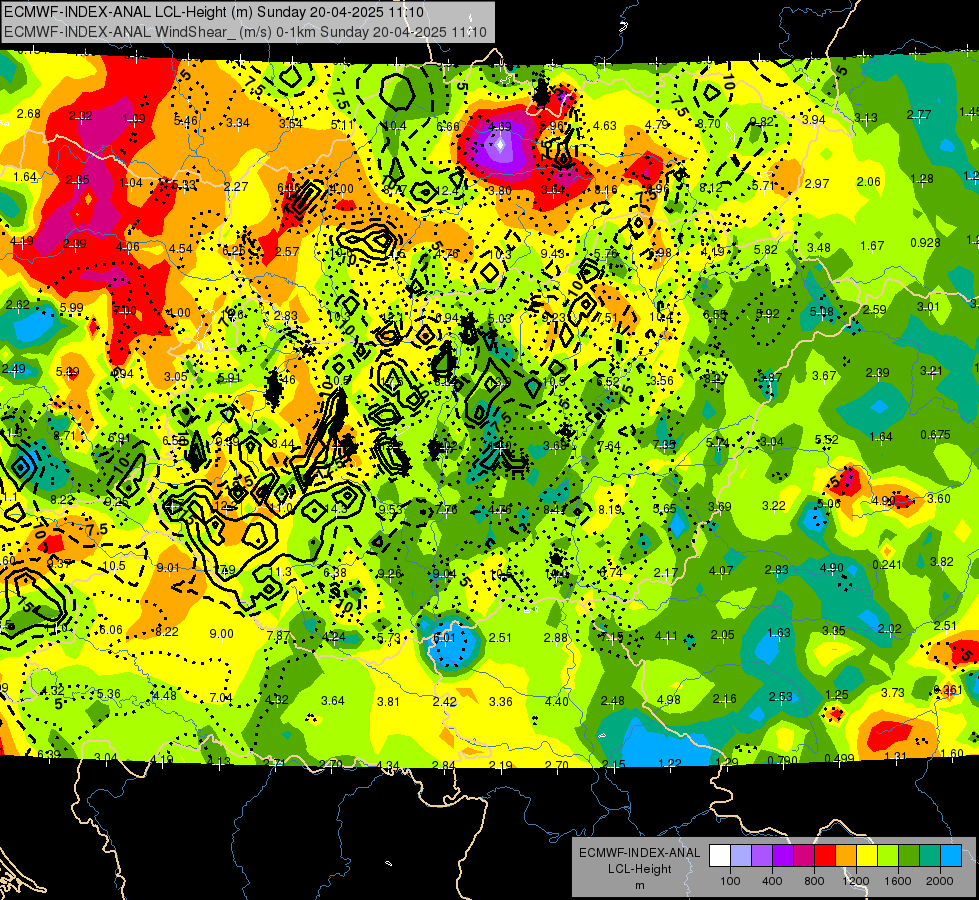Click the map value 5.52
Screen dimensions: 979x900
(x=827, y=440)
